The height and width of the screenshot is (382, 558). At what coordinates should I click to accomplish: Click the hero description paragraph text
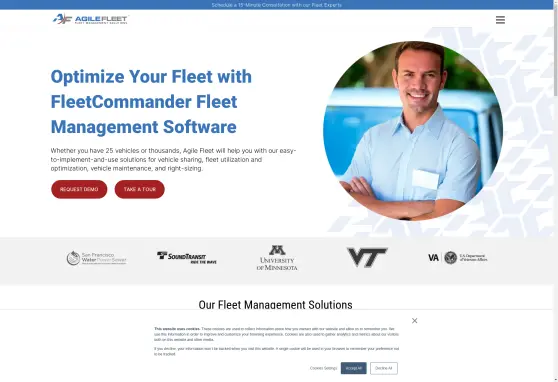(173, 159)
